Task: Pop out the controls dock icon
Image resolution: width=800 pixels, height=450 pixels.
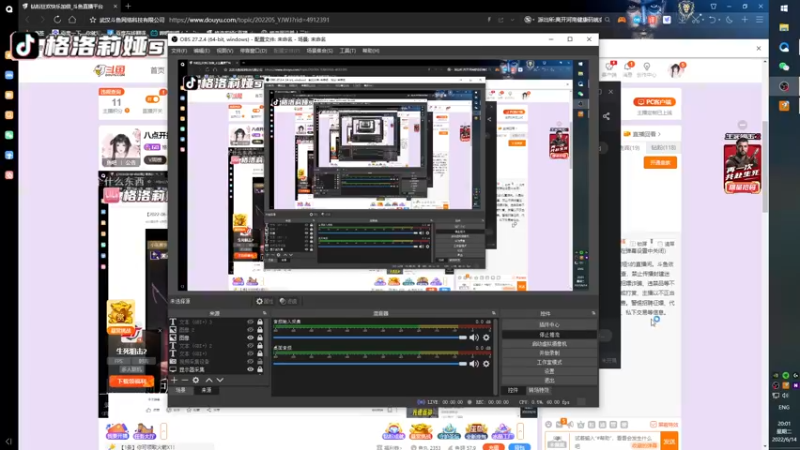Action: pyautogui.click(x=593, y=313)
